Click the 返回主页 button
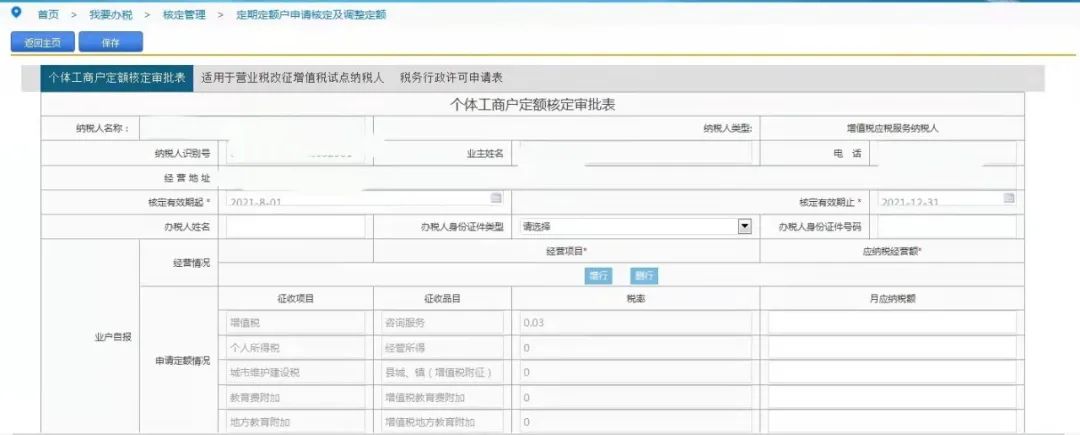1080x435 pixels. coord(43,42)
